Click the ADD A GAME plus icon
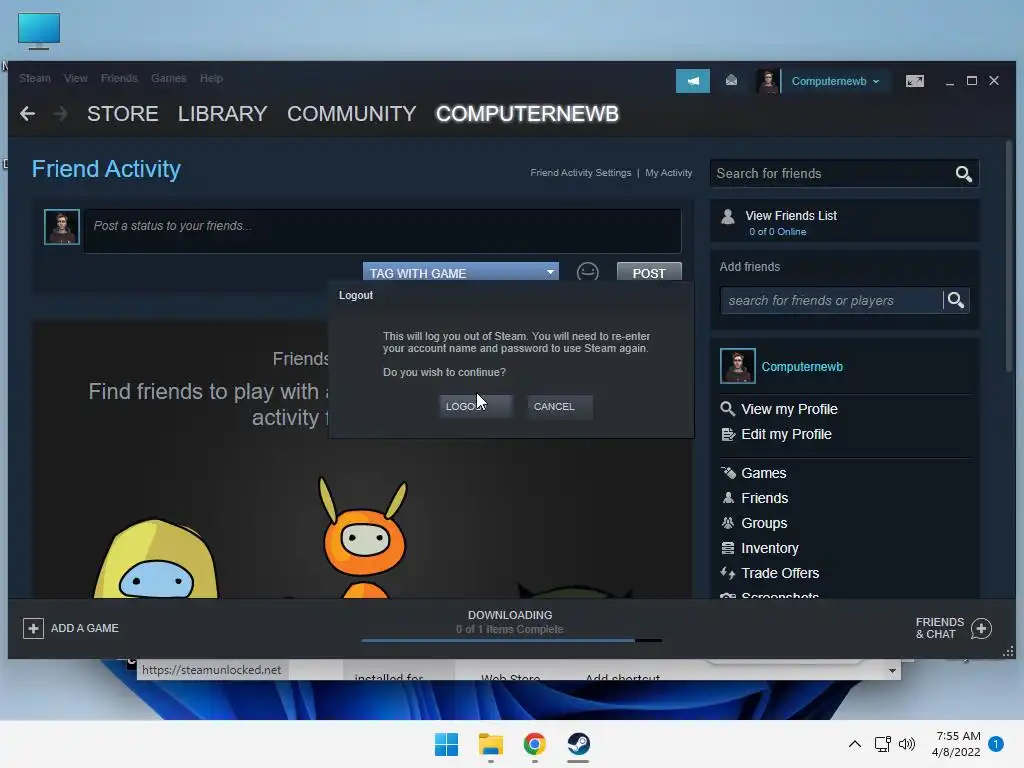This screenshot has height=768, width=1024. pyautogui.click(x=33, y=628)
